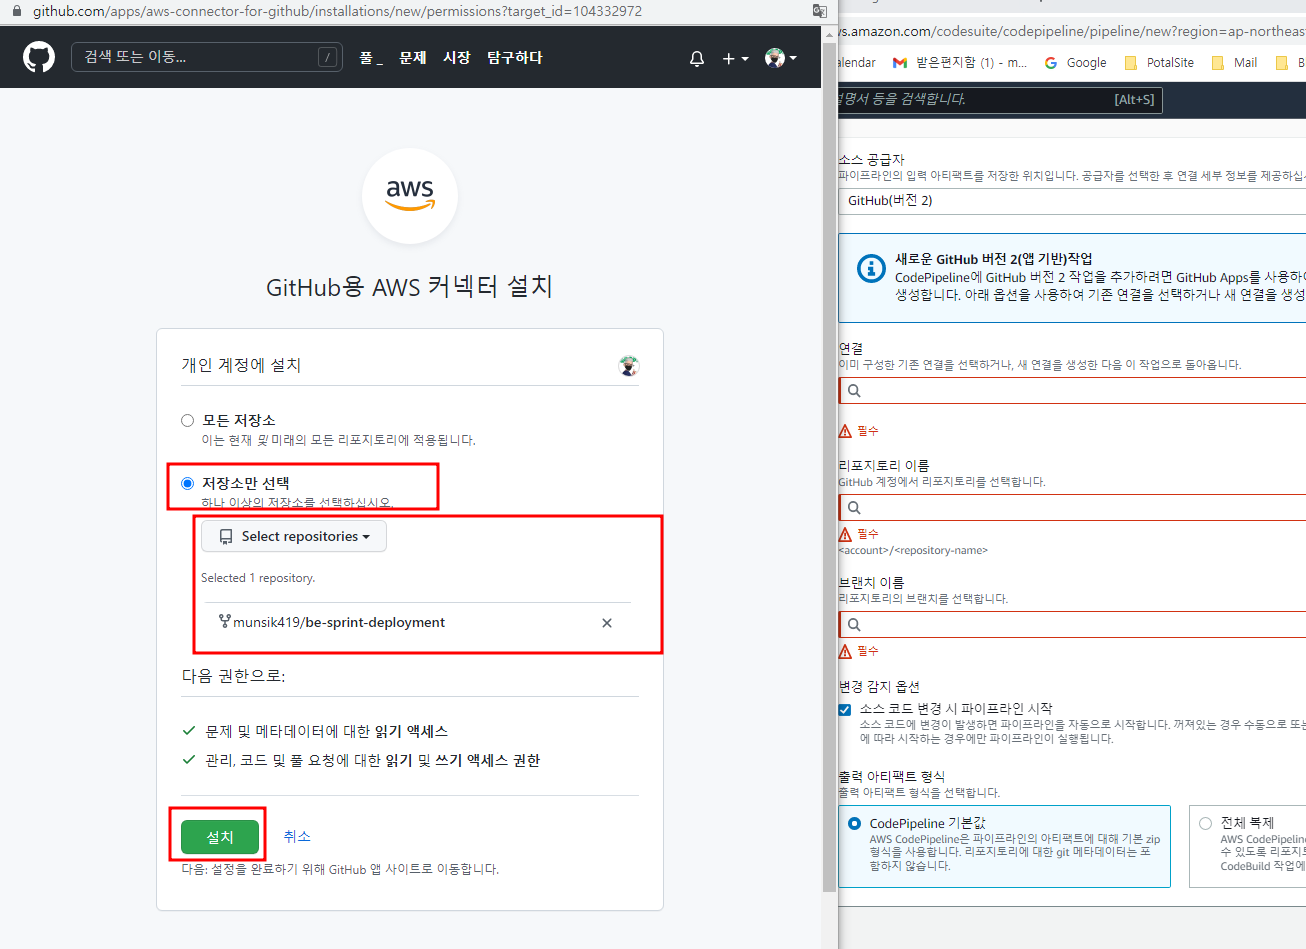Click the Selected 1 repository. text
Image resolution: width=1306 pixels, height=949 pixels.
258,578
